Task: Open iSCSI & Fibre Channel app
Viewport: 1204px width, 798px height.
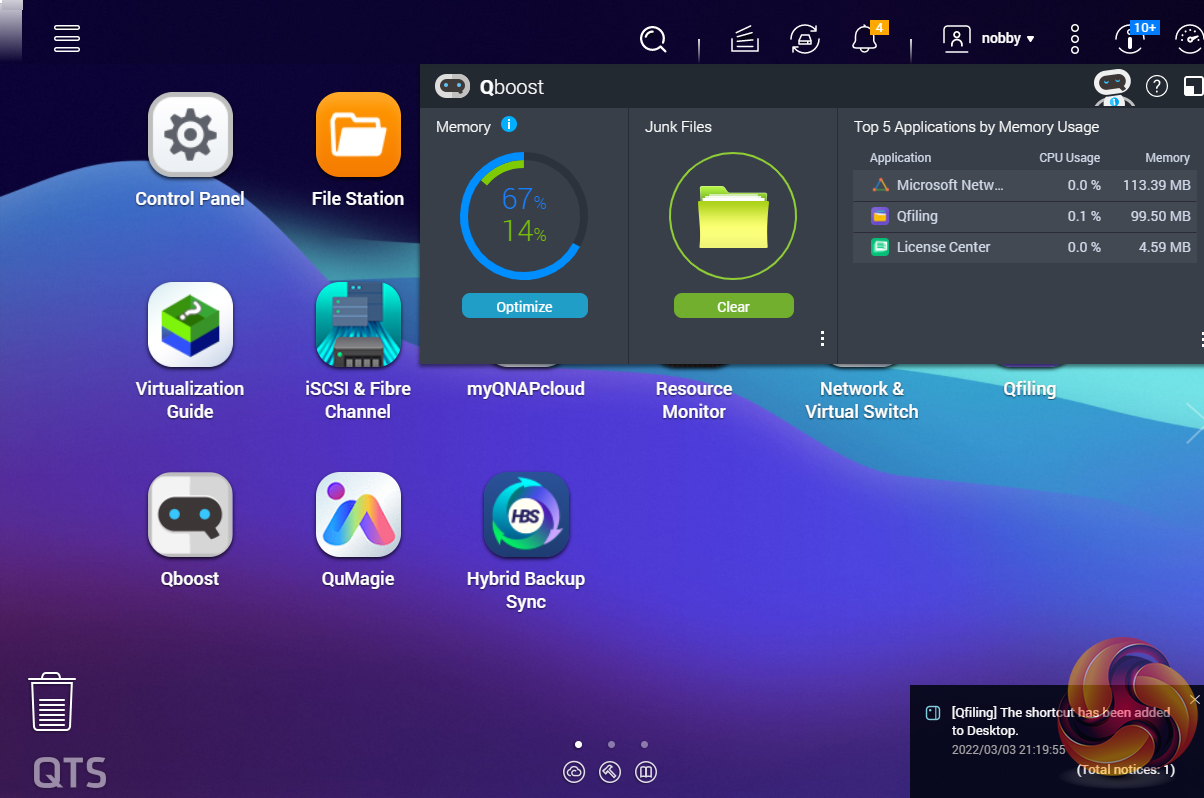Action: [x=358, y=324]
